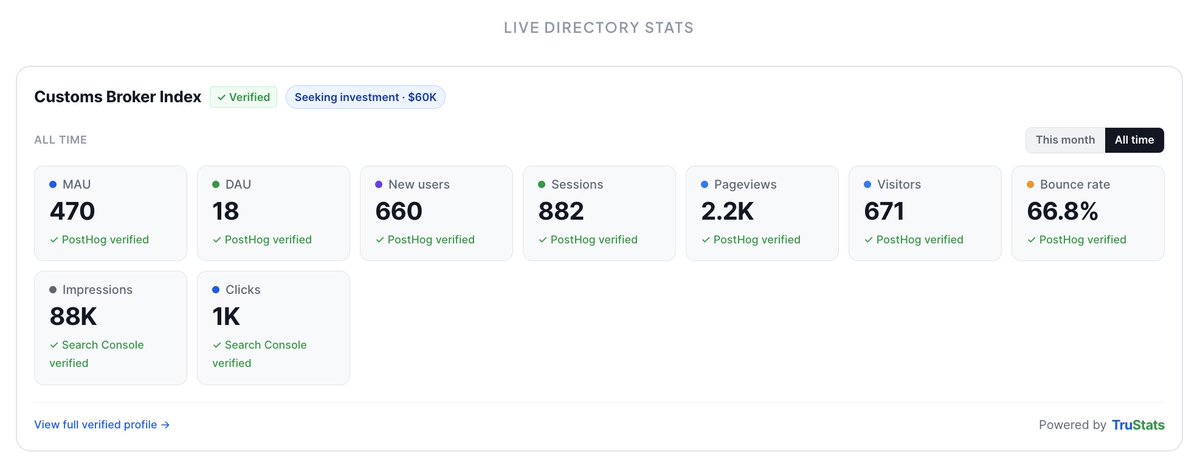Click the LIVE DIRECTORY STATS heading
The image size is (1200, 471).
coord(599,28)
